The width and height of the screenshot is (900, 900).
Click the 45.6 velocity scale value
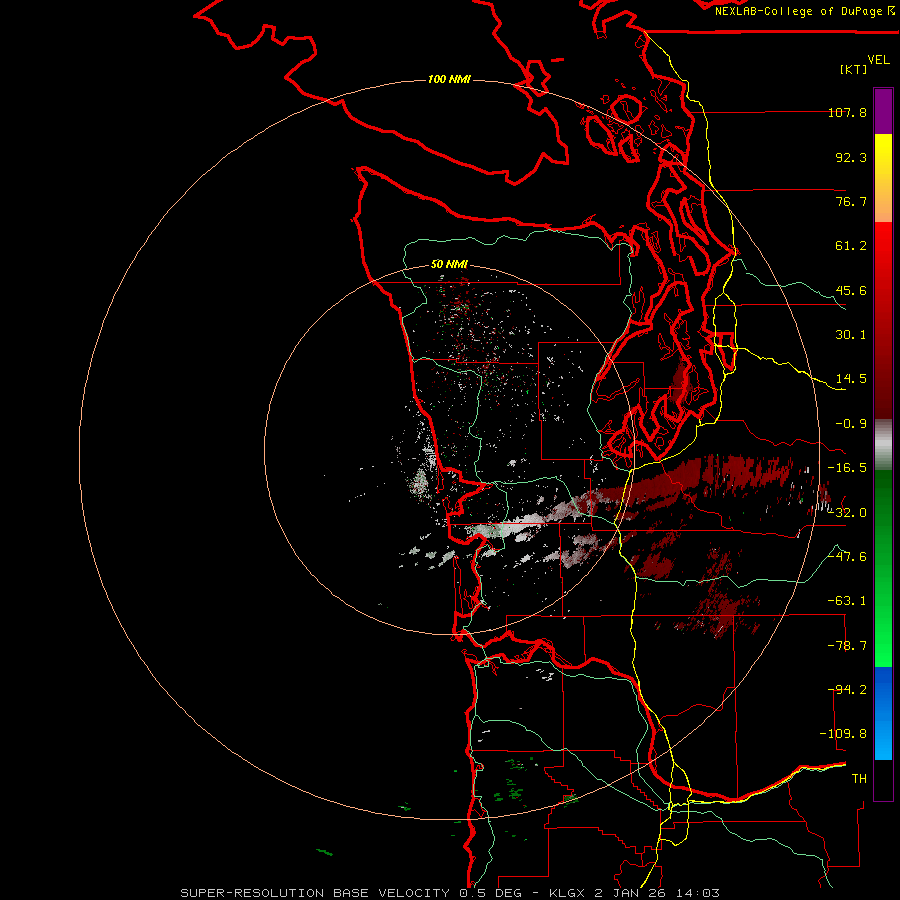point(851,290)
